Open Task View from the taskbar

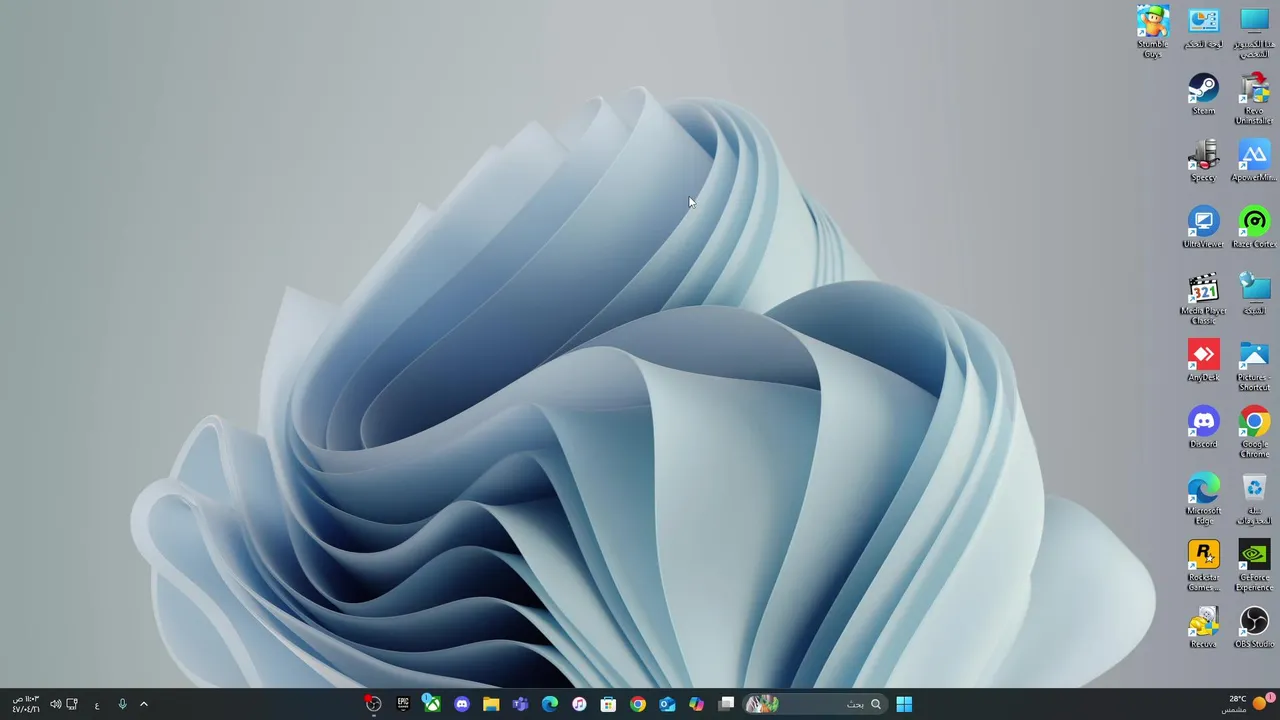coord(727,704)
